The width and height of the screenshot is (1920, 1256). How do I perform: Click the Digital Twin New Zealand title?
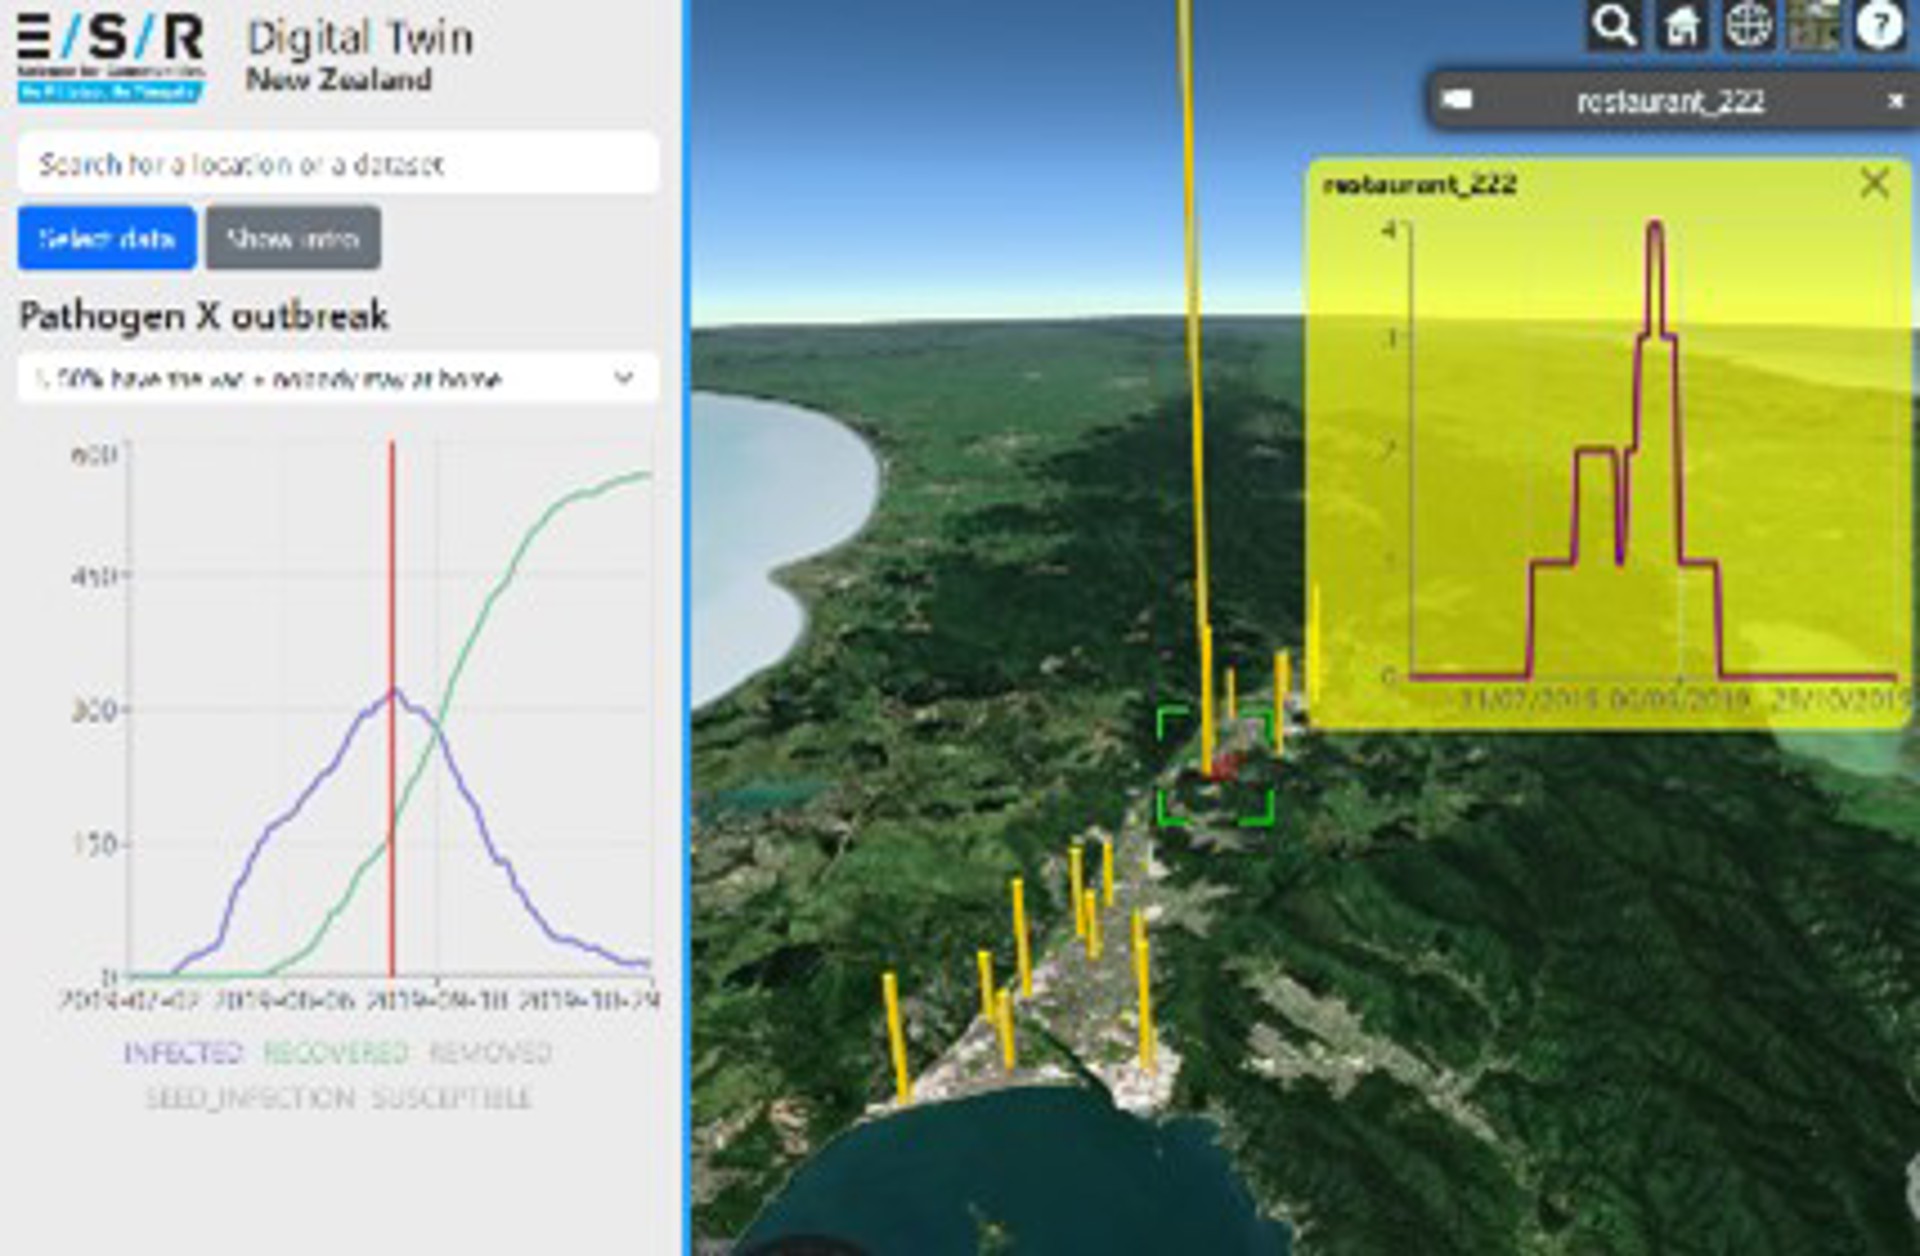click(x=360, y=56)
